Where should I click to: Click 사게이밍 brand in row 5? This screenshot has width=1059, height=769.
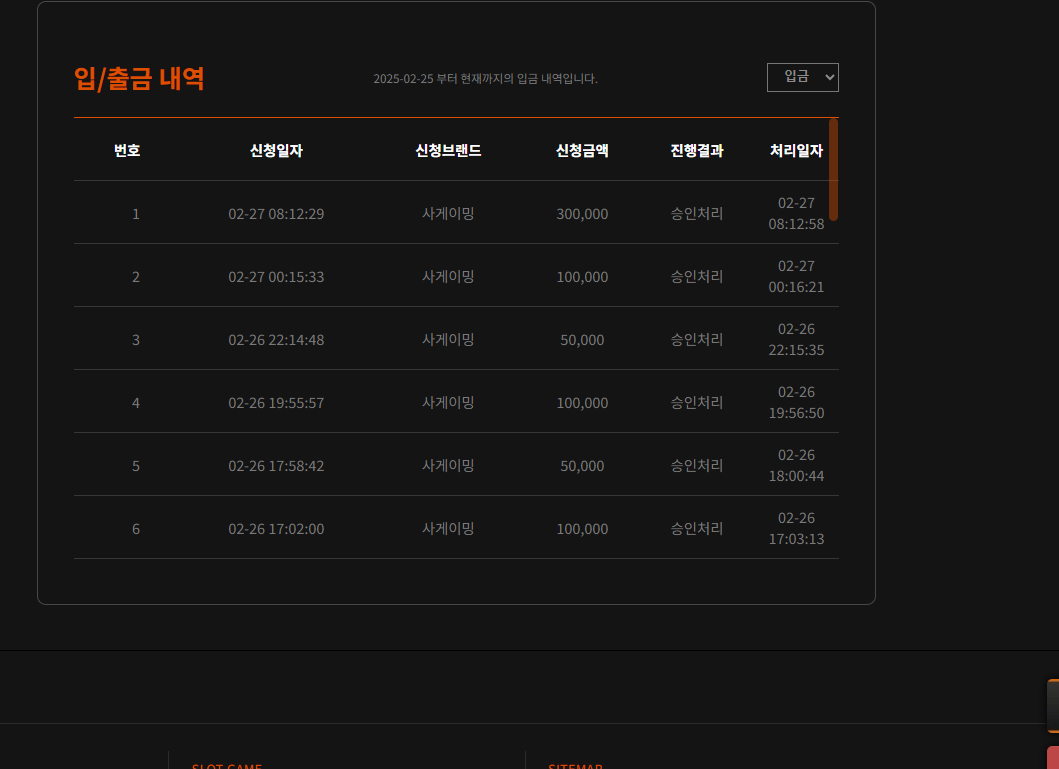tap(448, 466)
